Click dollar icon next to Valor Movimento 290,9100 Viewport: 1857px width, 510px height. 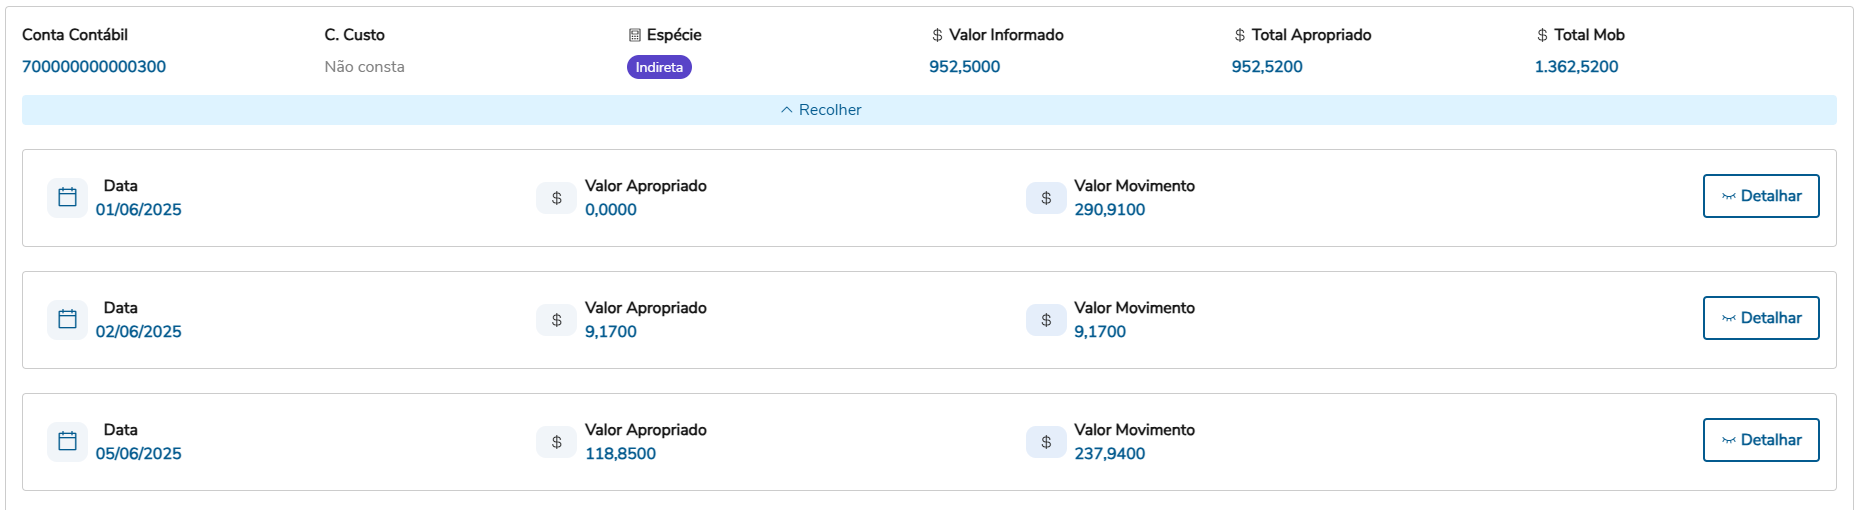pyautogui.click(x=1046, y=198)
